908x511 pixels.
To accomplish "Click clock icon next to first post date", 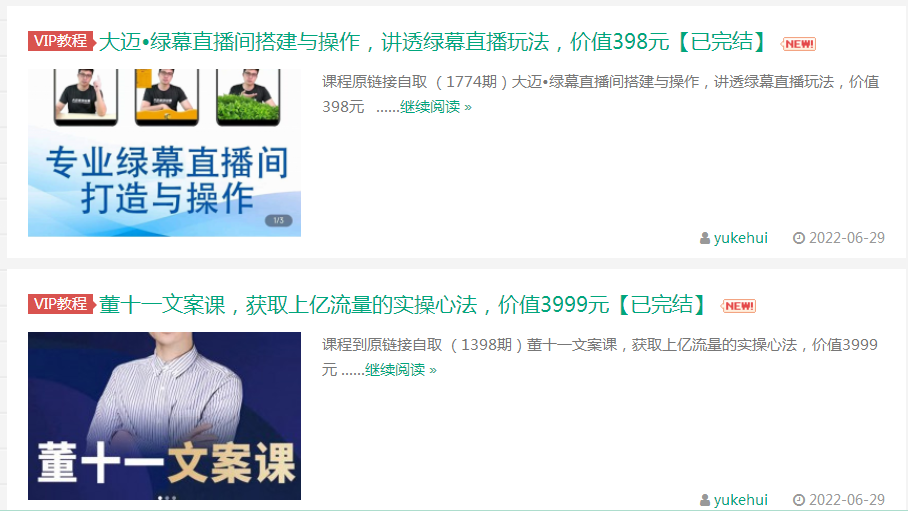I will [x=799, y=238].
